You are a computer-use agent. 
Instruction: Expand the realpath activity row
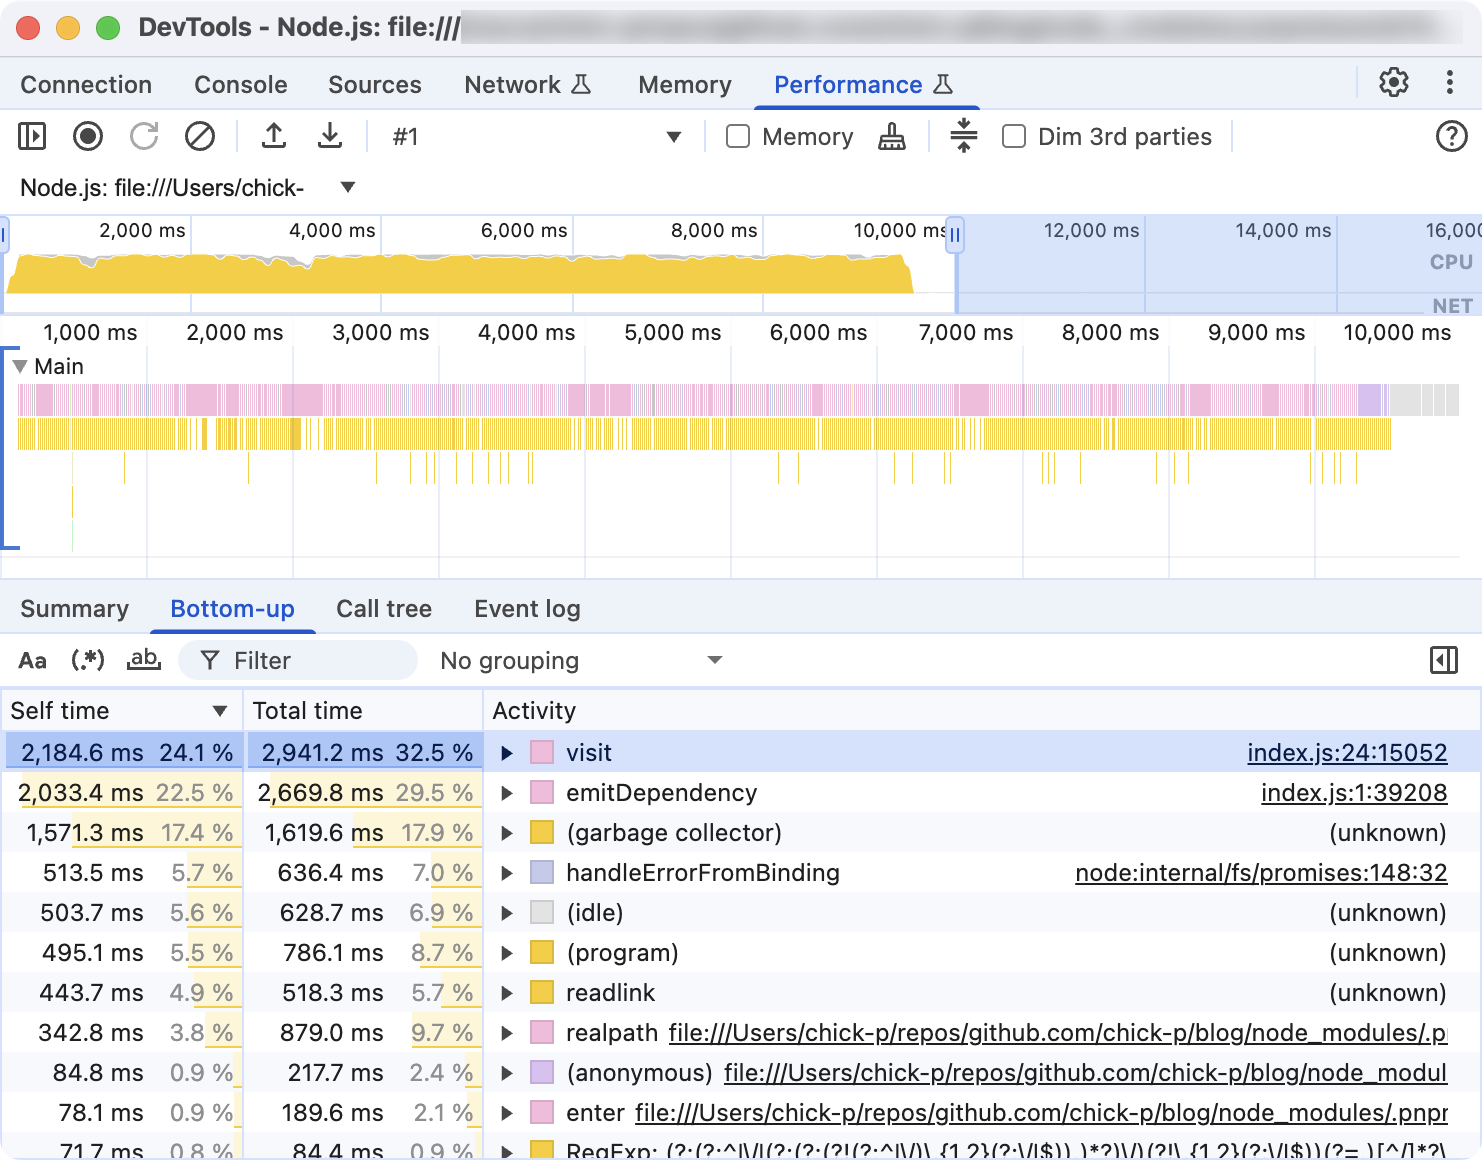(507, 1033)
